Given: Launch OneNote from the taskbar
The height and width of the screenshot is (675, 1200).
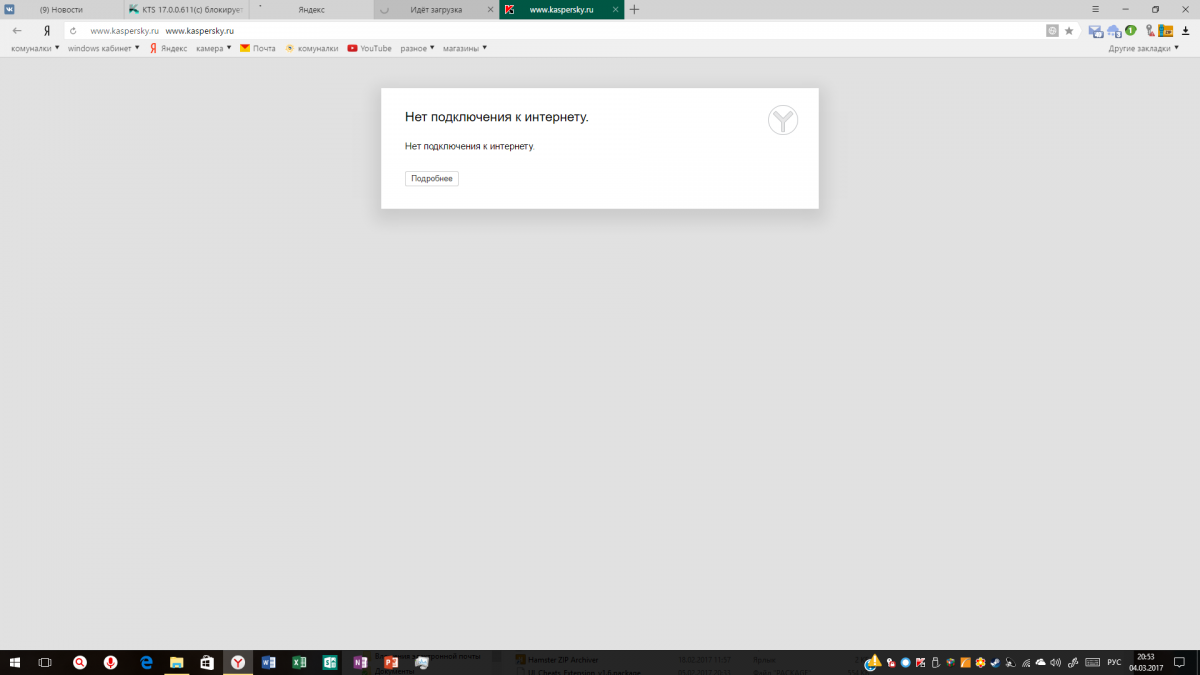Looking at the screenshot, I should 360,662.
